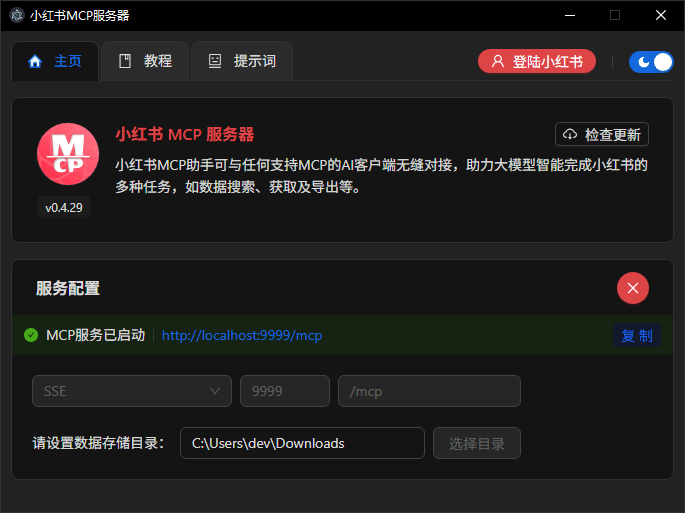This screenshot has height=513, width=685.
Task: Click the 检查更新 check update button
Action: (x=602, y=134)
